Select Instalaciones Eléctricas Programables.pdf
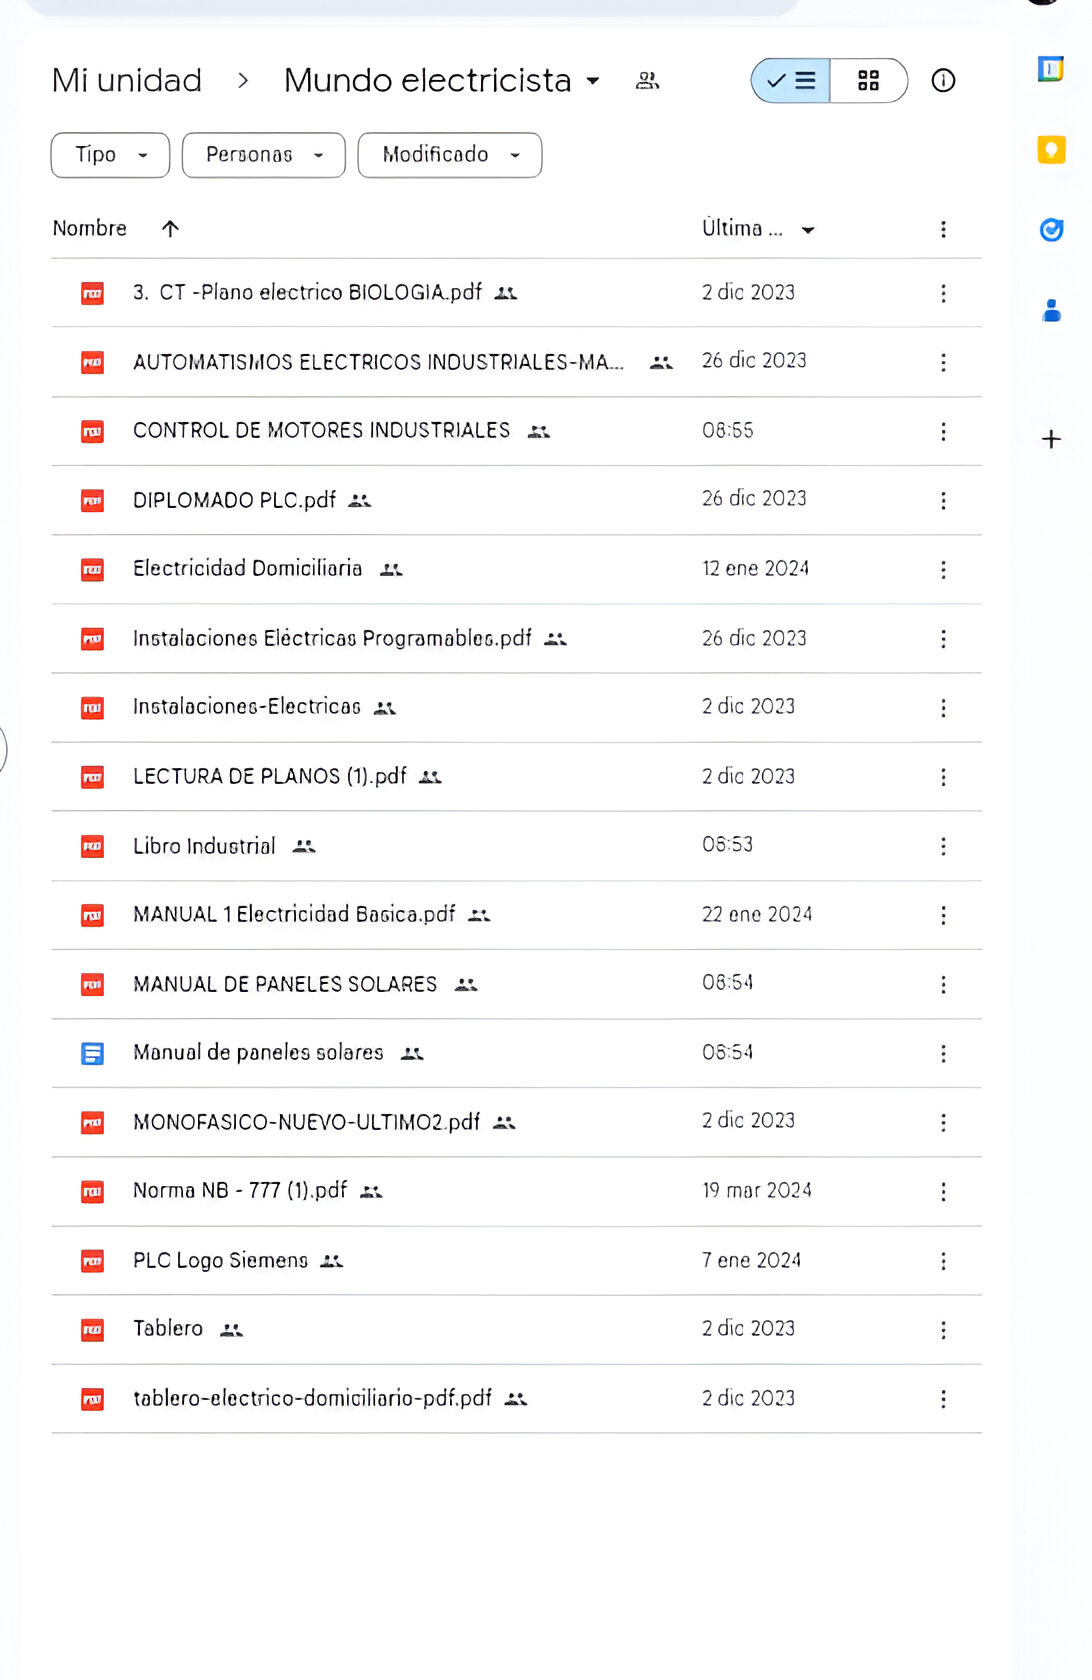 point(516,638)
